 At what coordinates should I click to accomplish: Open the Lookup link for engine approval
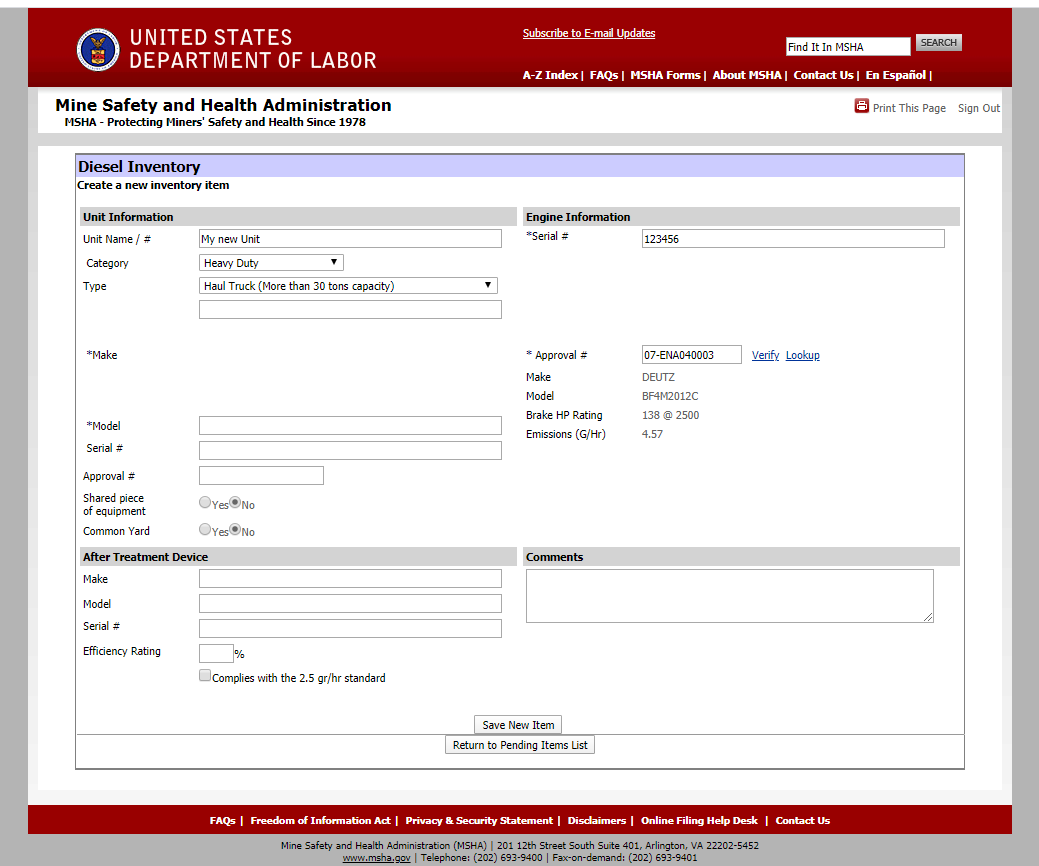coord(802,355)
